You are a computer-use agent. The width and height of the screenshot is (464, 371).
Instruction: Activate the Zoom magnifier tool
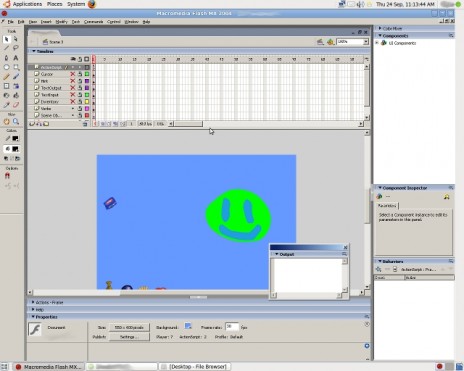pyautogui.click(x=15, y=122)
